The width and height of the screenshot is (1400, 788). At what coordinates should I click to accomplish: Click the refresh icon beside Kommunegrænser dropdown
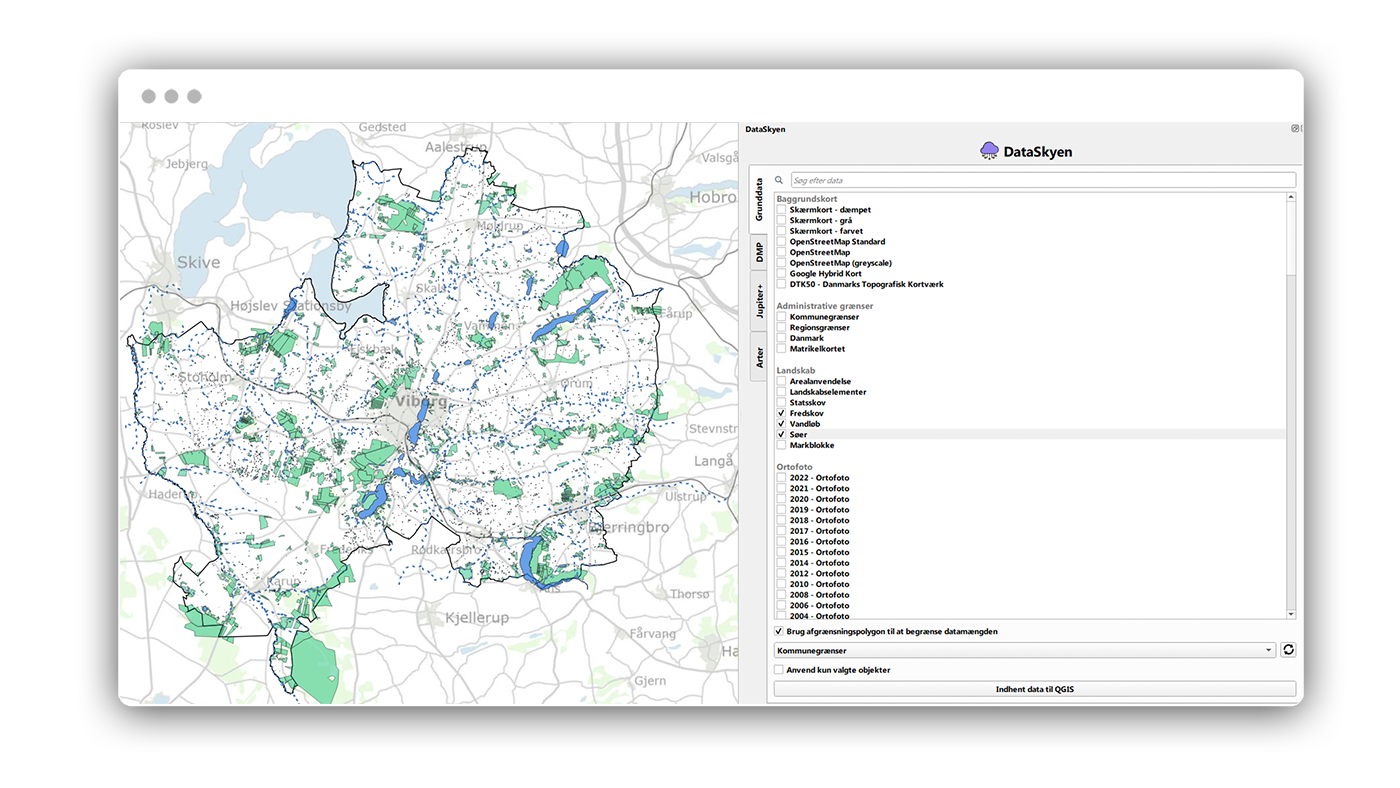(1288, 650)
